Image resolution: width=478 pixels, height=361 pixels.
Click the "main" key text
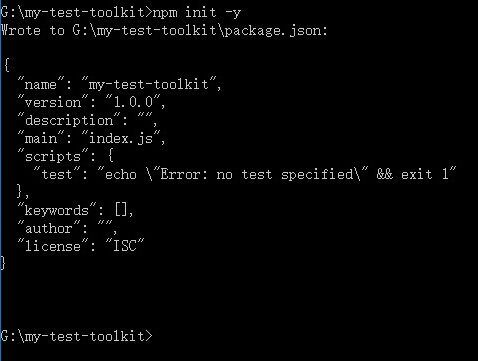[x=41, y=138]
